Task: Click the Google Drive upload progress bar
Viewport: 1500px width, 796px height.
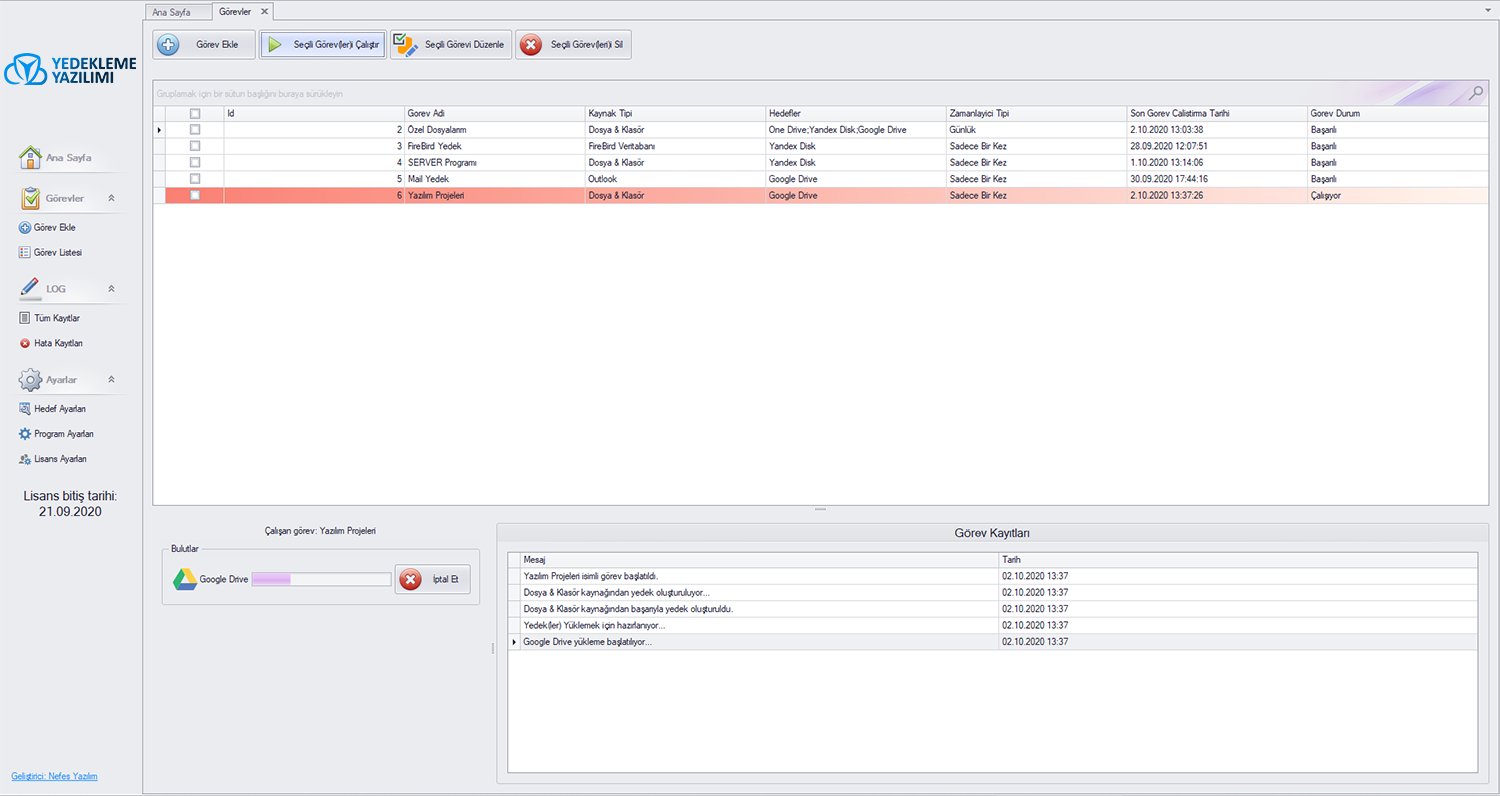Action: pos(320,579)
